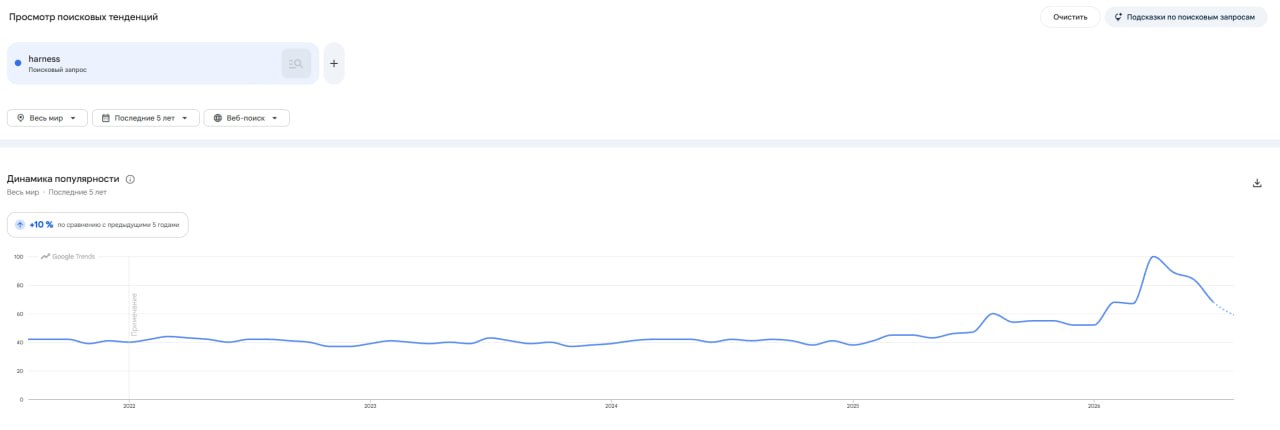Click the +10 % comparison chip
1280x430 pixels.
point(98,225)
